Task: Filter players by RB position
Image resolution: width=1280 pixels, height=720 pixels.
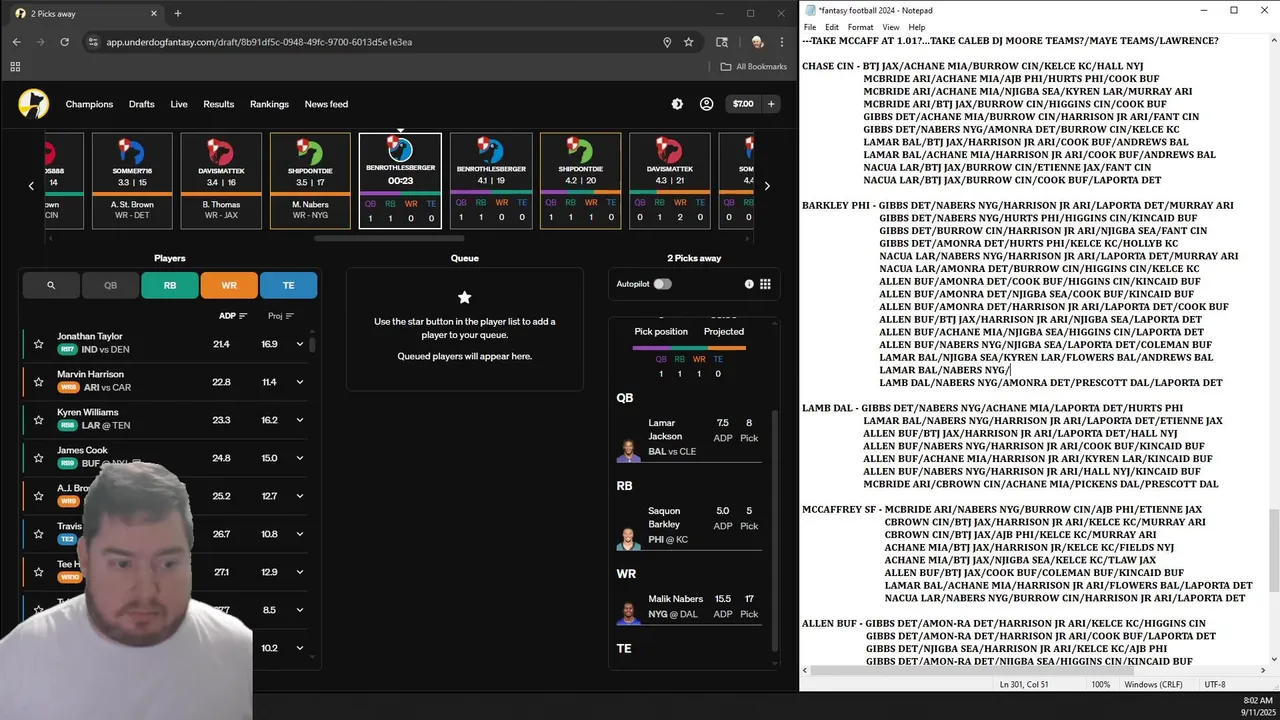Action: point(170,285)
